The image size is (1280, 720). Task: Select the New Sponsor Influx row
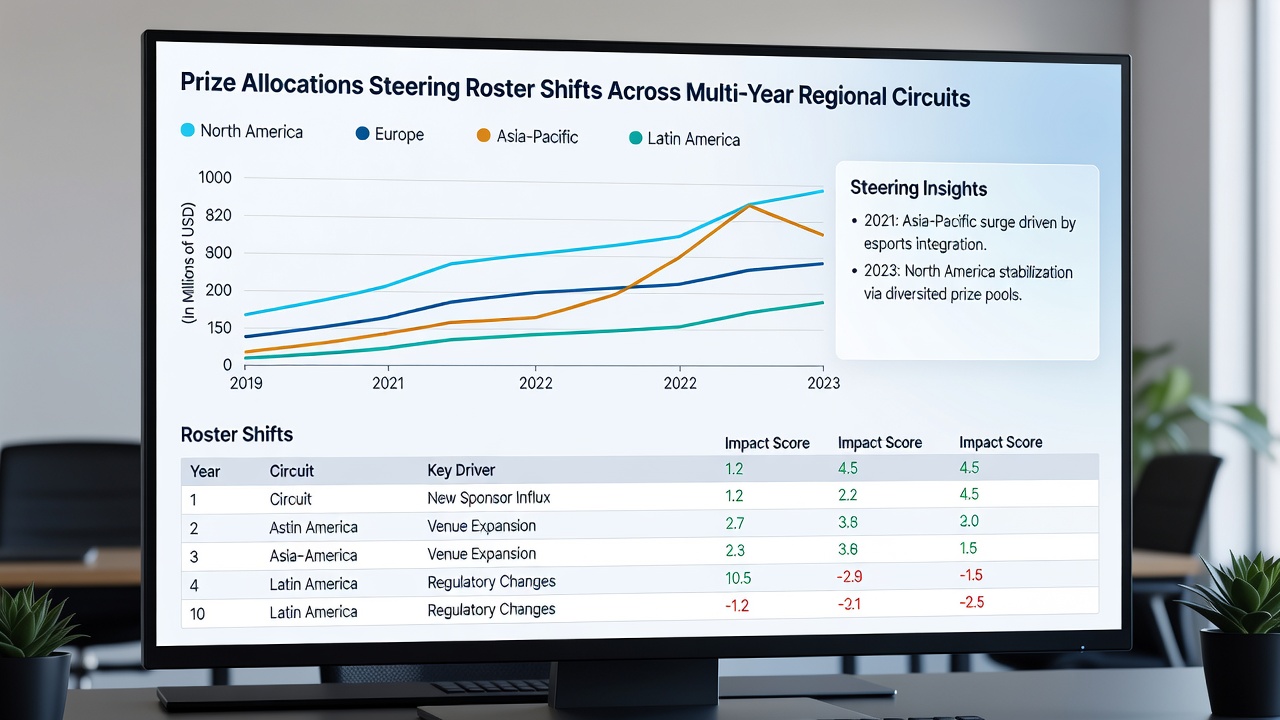click(x=640, y=497)
